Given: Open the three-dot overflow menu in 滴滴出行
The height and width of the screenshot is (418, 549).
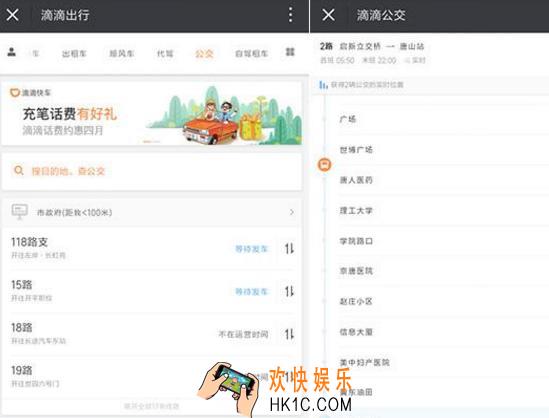Looking at the screenshot, I should [x=291, y=15].
